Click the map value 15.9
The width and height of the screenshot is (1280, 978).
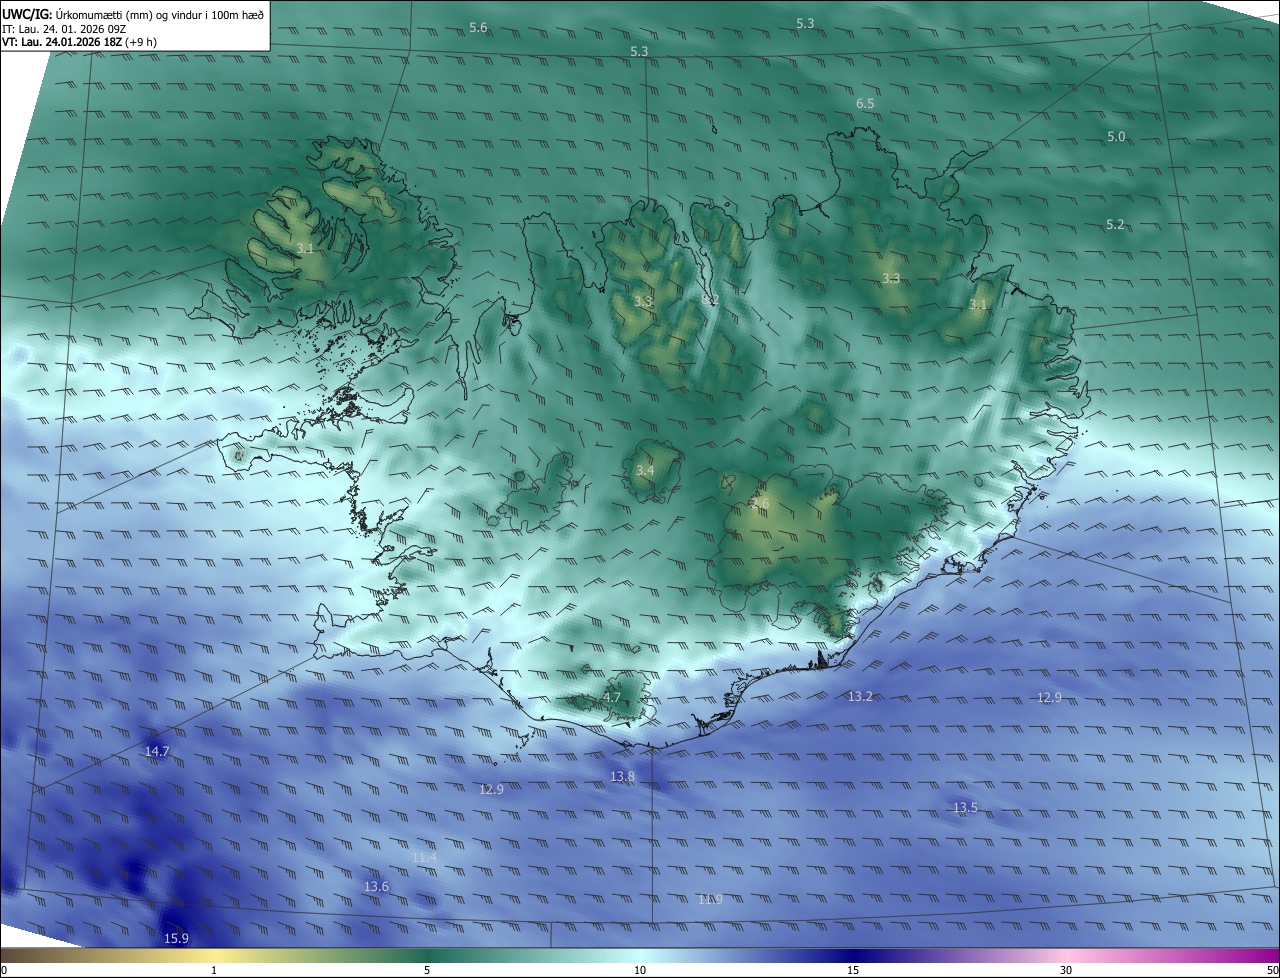tap(176, 939)
